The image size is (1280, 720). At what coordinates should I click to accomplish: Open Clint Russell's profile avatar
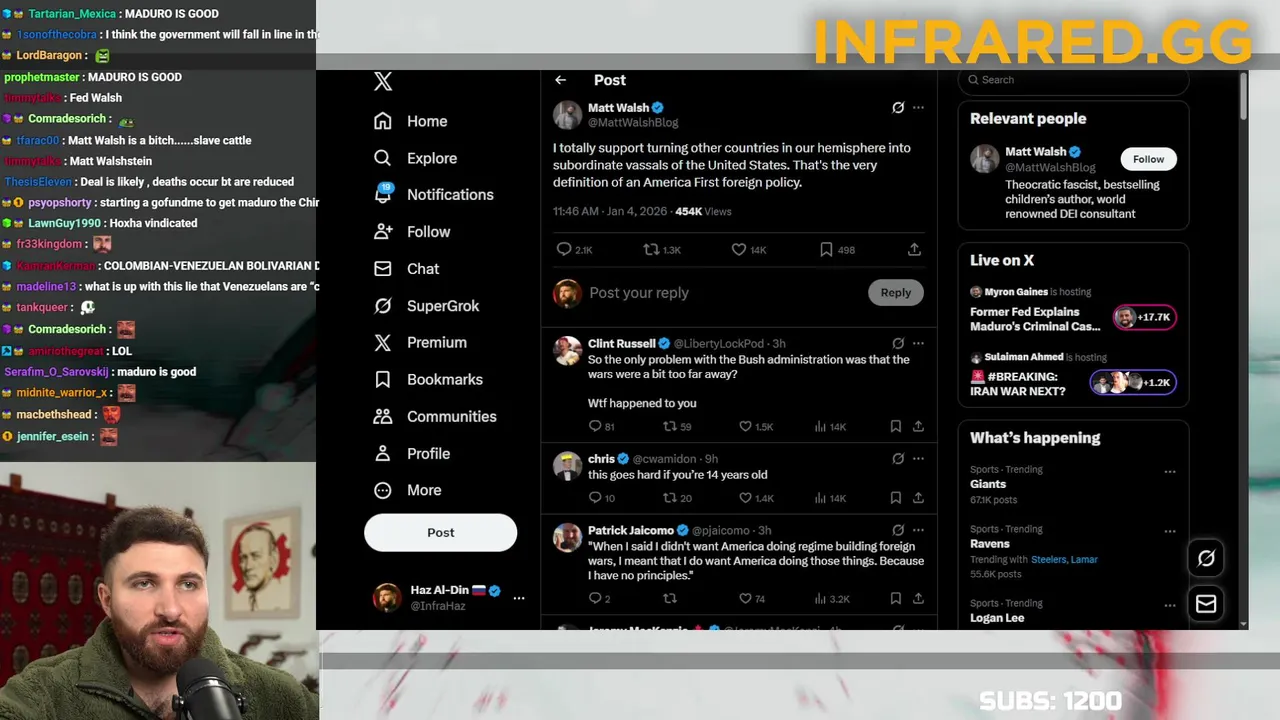pyautogui.click(x=568, y=351)
